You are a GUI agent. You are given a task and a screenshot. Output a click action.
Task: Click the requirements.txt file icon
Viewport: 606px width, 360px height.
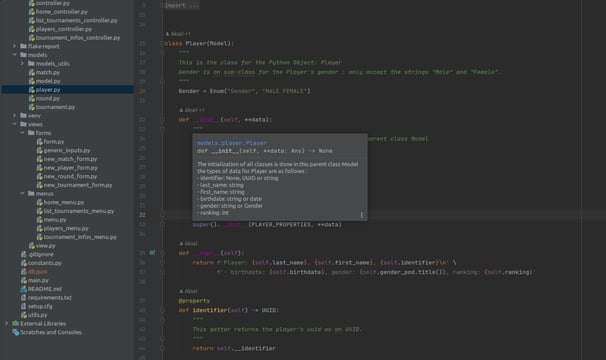pyautogui.click(x=24, y=298)
